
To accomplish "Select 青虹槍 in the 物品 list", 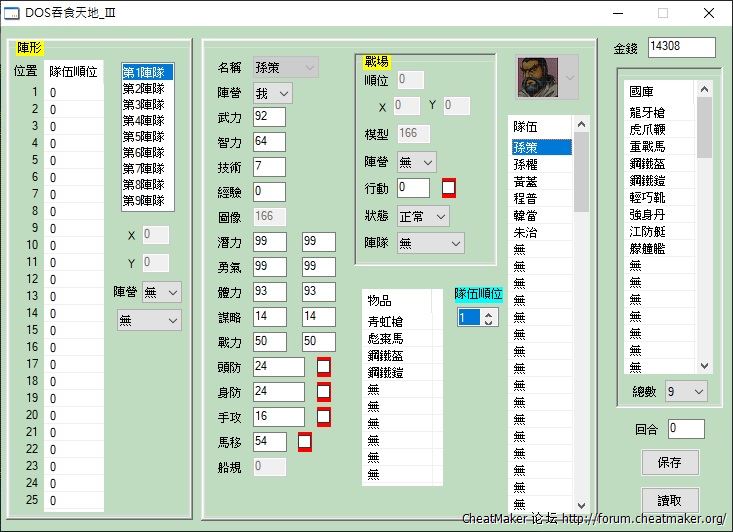I will tap(387, 321).
